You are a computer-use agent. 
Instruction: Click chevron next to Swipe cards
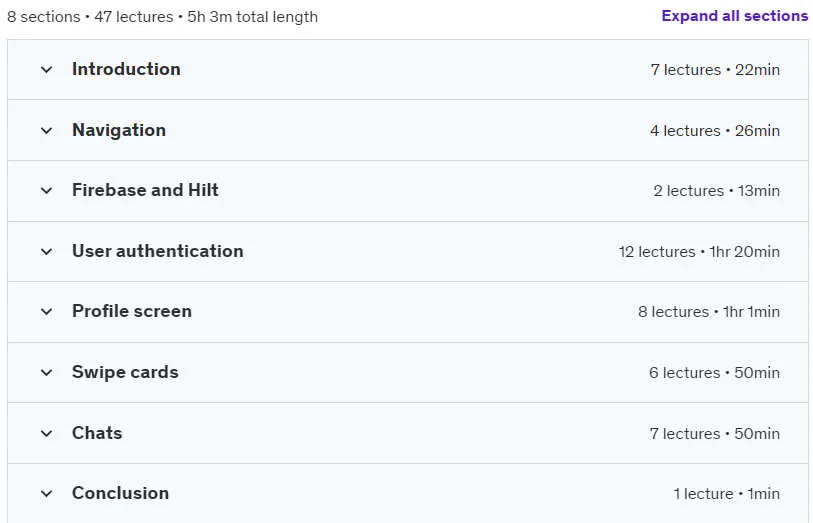point(47,373)
